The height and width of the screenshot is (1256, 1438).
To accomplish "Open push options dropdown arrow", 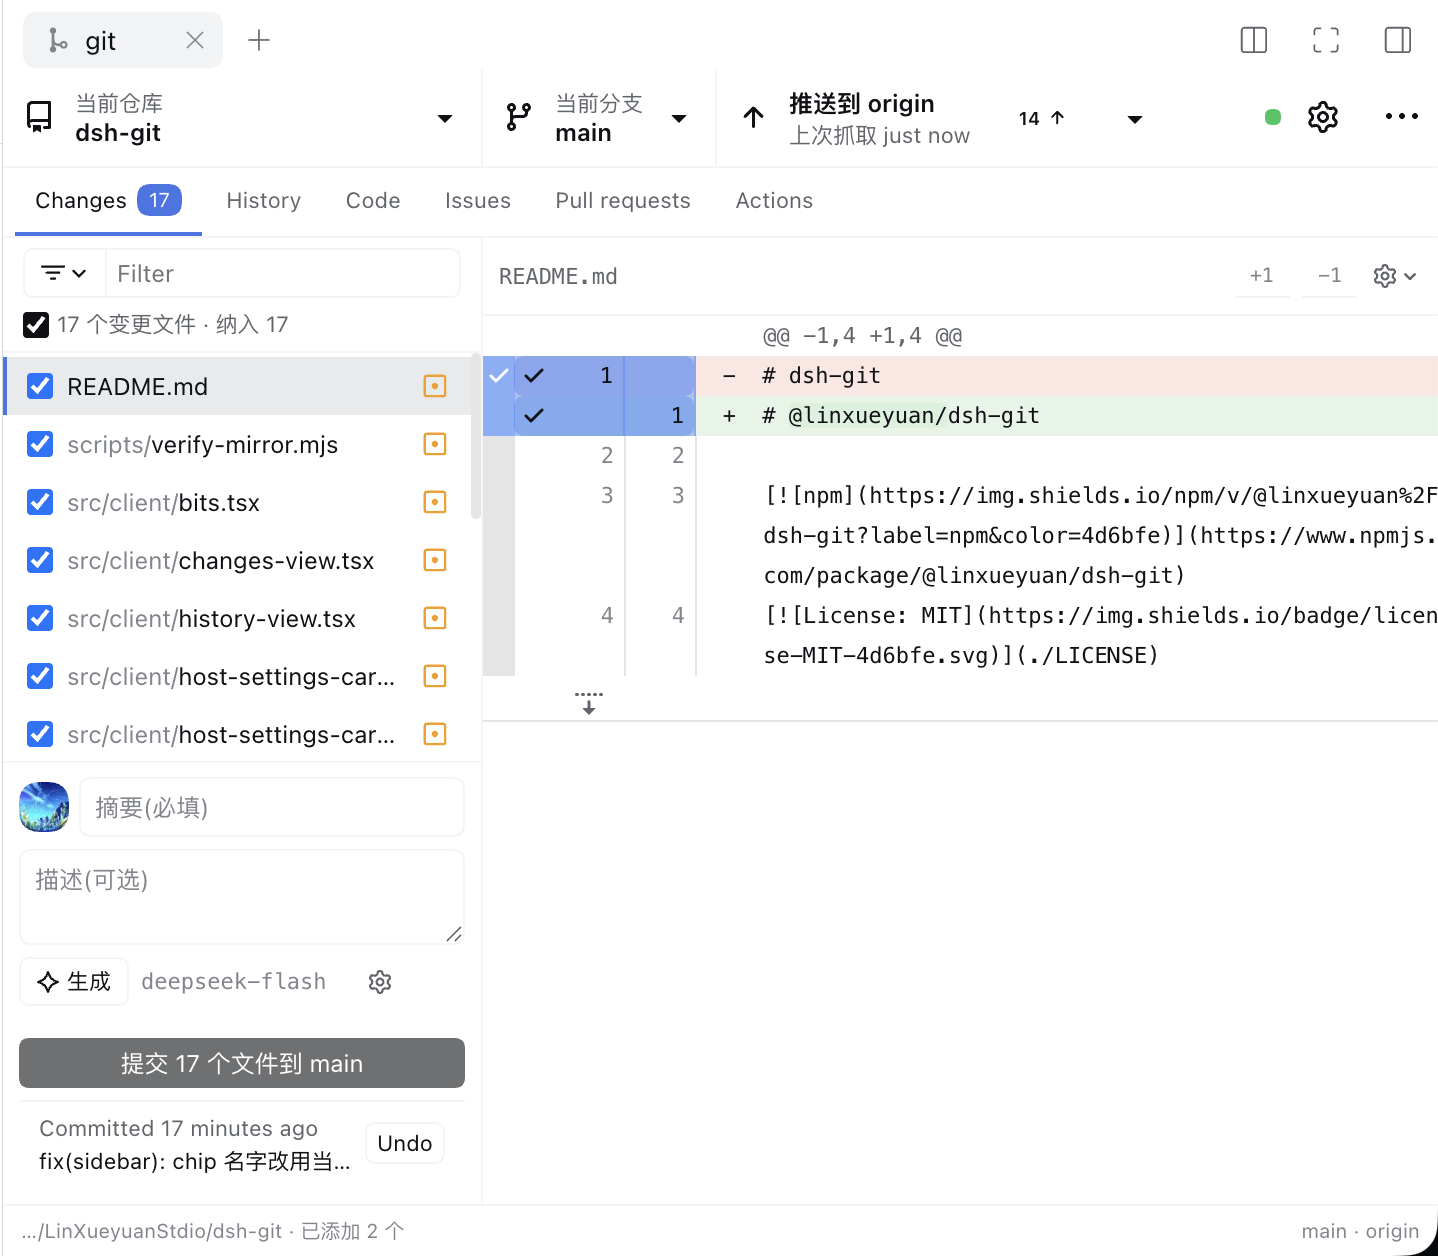I will tap(1135, 119).
